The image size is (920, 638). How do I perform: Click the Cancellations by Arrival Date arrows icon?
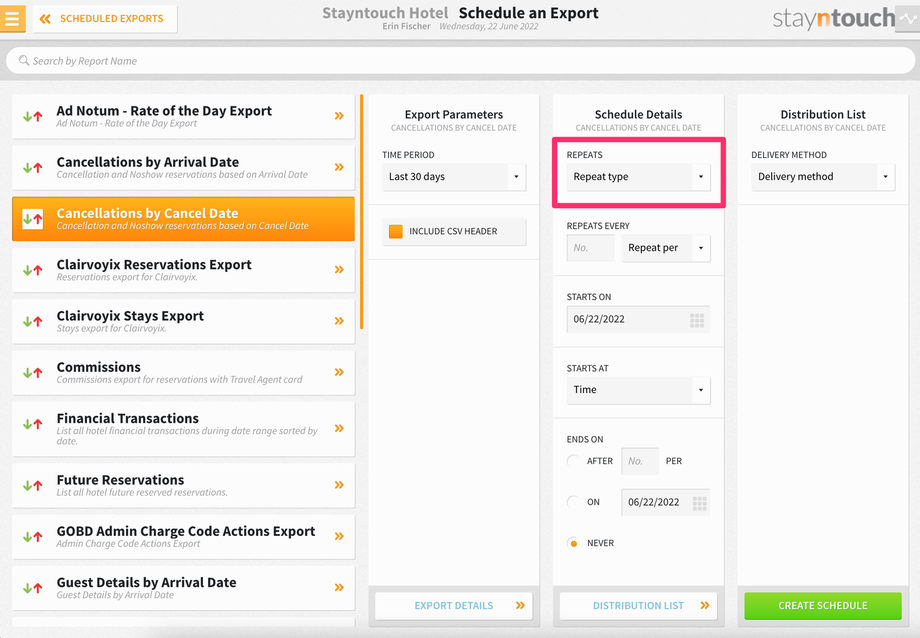click(x=33, y=167)
